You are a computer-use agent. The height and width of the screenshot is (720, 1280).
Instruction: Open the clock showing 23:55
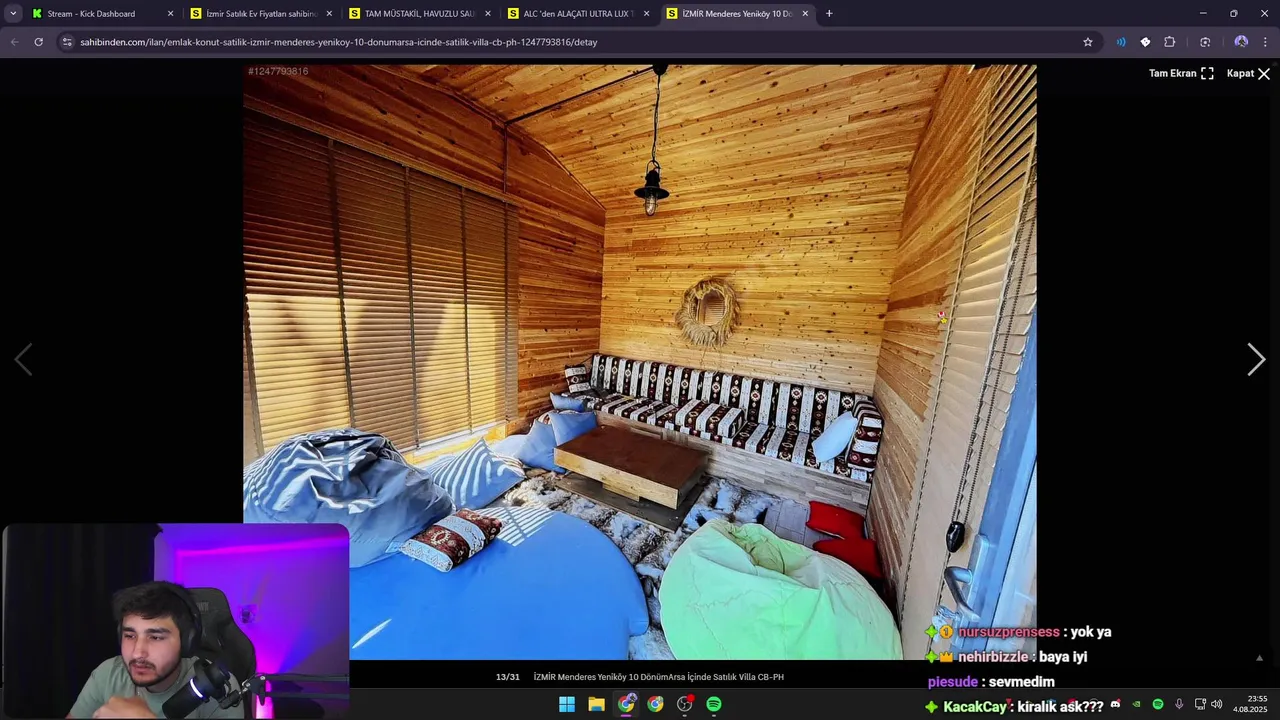1250,704
